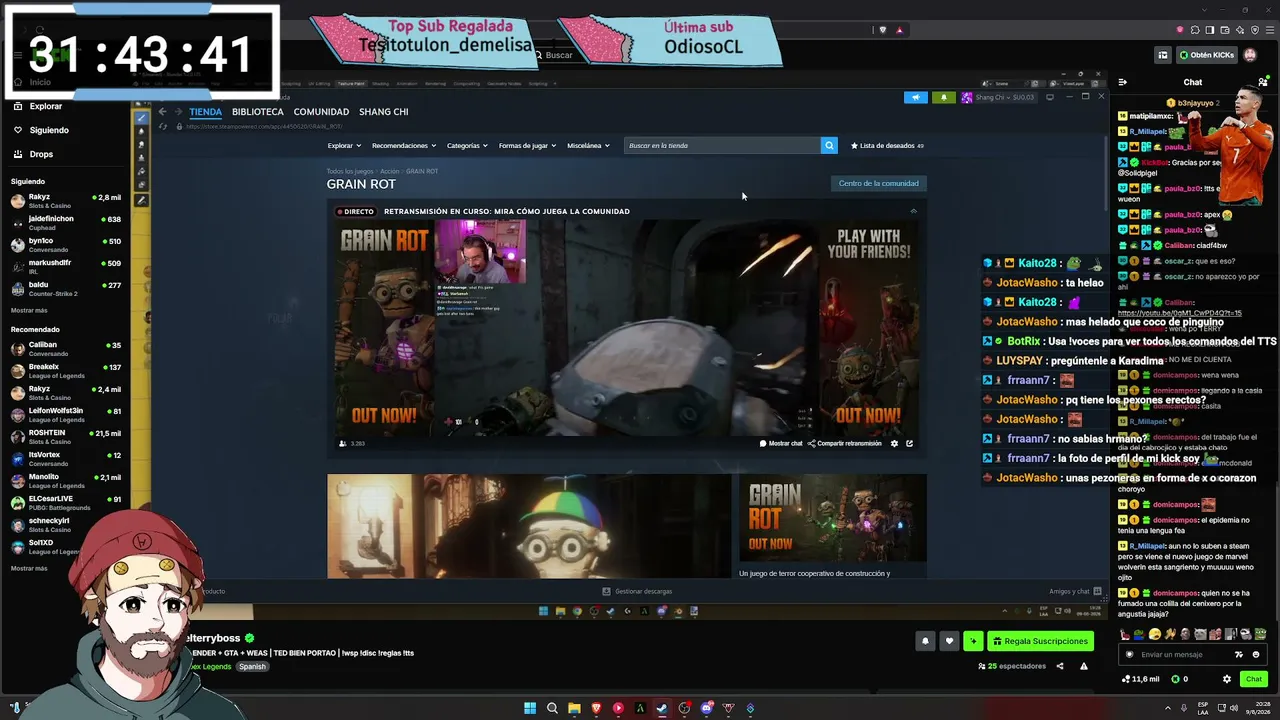Click the Steam store search magnifier button
Viewport: 1280px width, 720px height.
tap(829, 146)
